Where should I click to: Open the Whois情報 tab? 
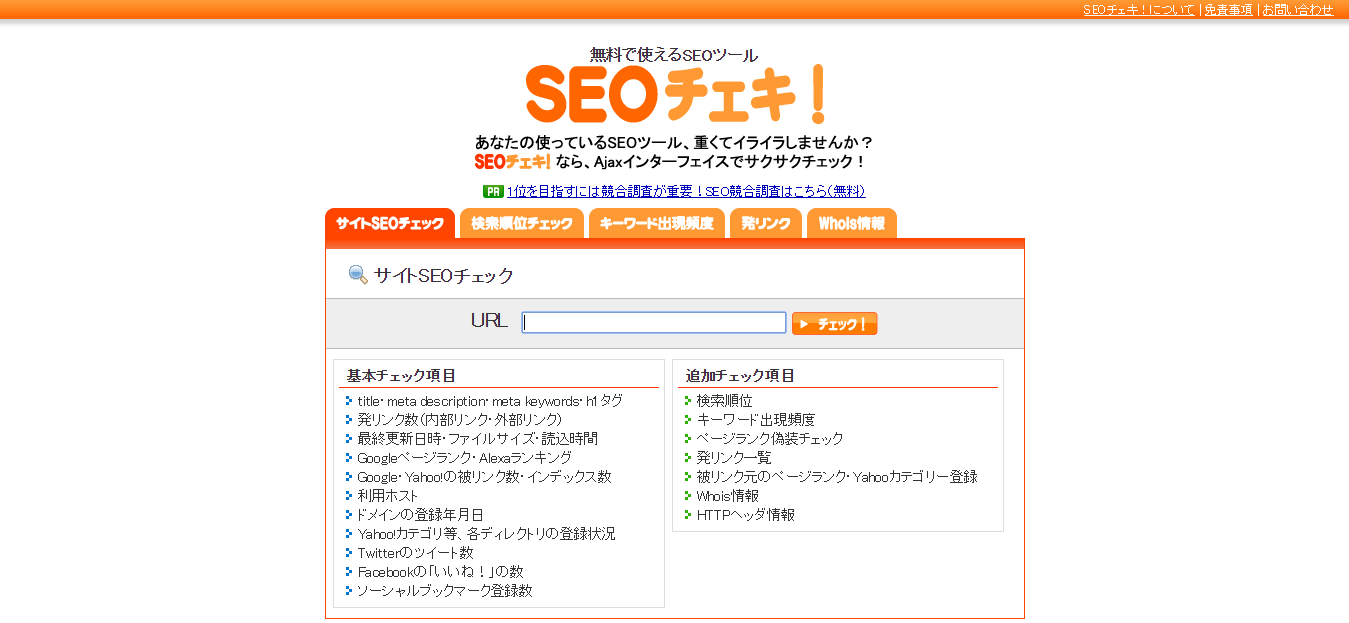[852, 224]
